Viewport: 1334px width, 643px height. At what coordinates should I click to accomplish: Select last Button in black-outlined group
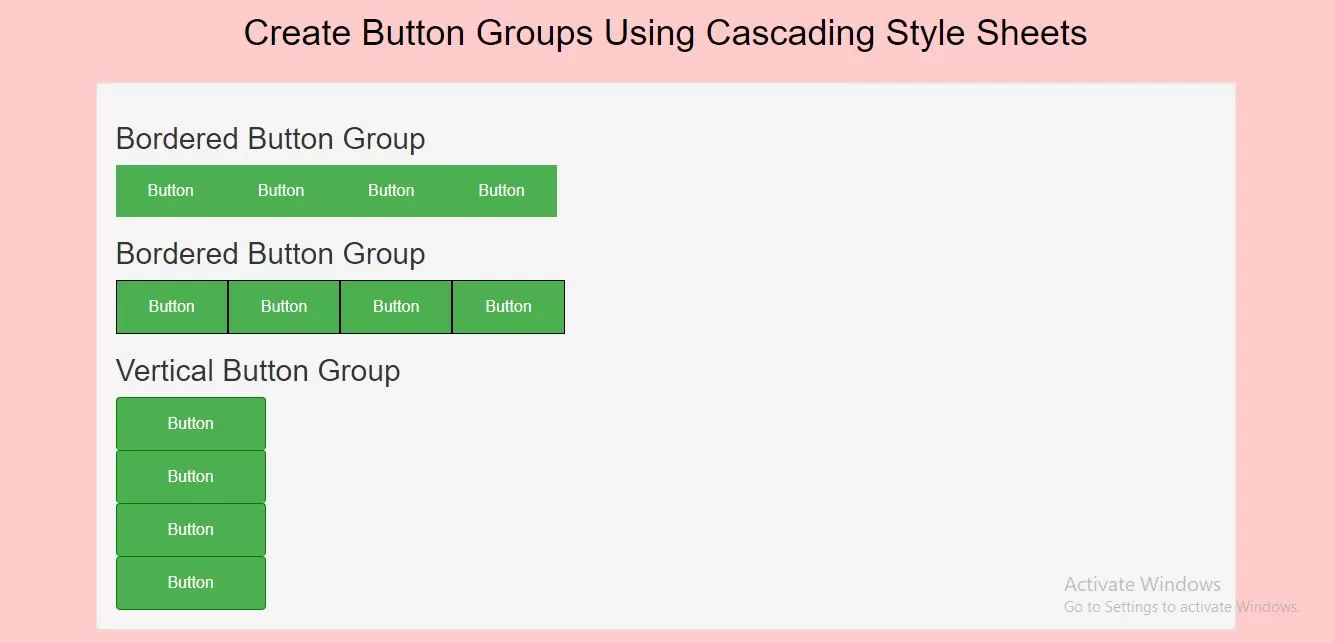(x=508, y=307)
